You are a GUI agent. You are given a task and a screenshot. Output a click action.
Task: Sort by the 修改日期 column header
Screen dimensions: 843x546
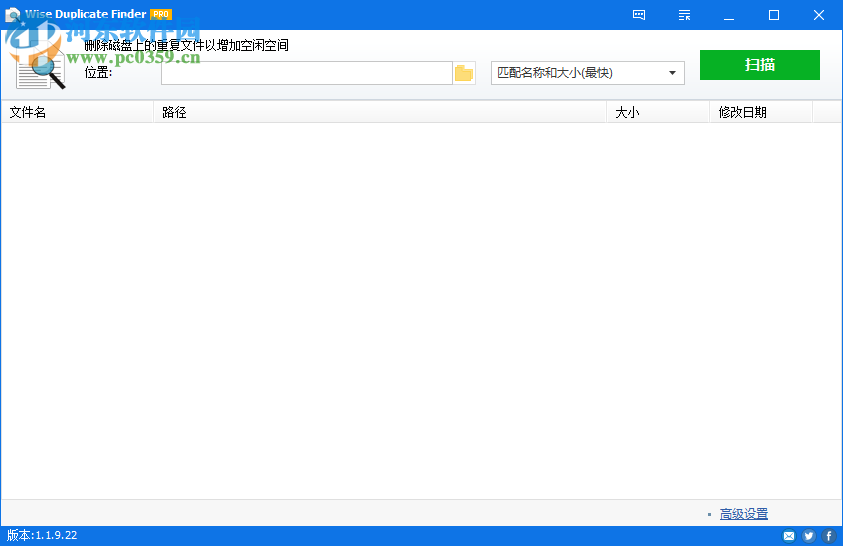761,112
